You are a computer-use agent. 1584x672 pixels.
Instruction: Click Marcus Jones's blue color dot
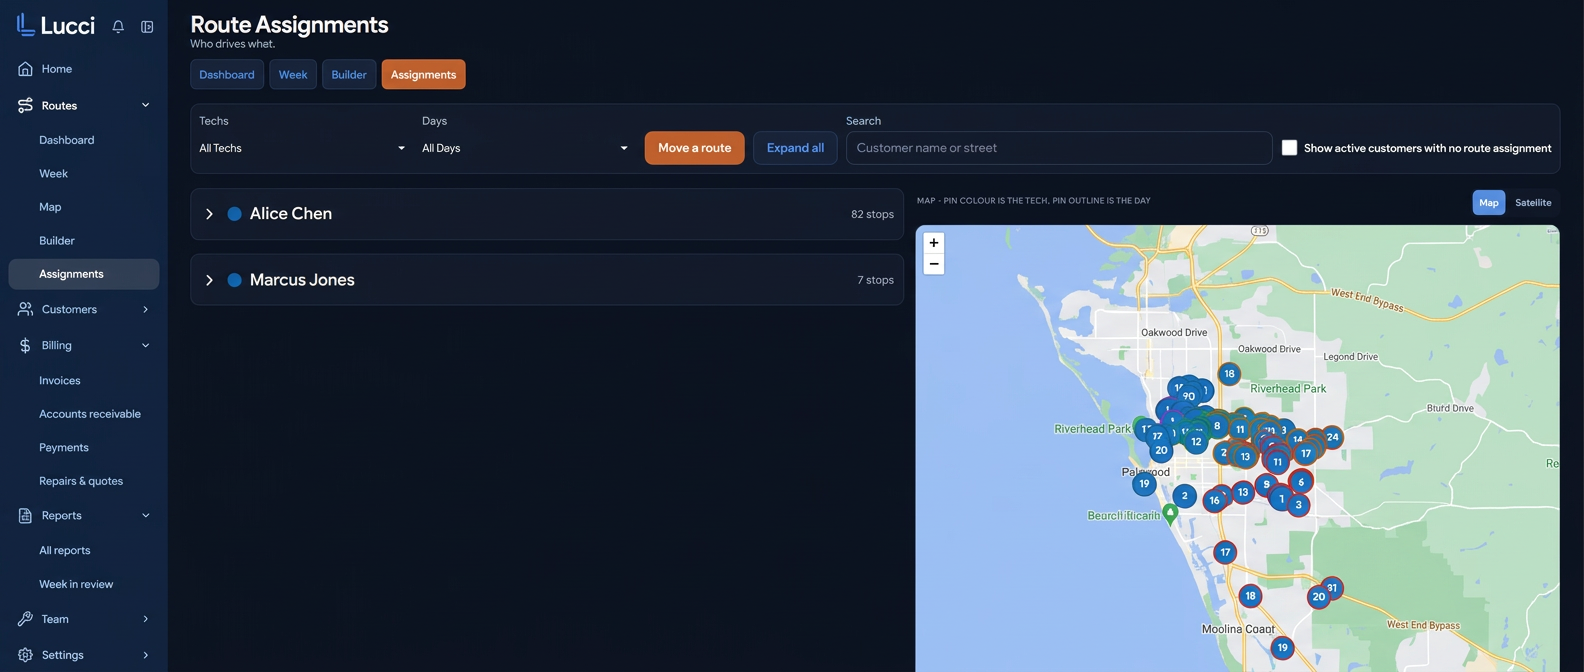(x=234, y=280)
